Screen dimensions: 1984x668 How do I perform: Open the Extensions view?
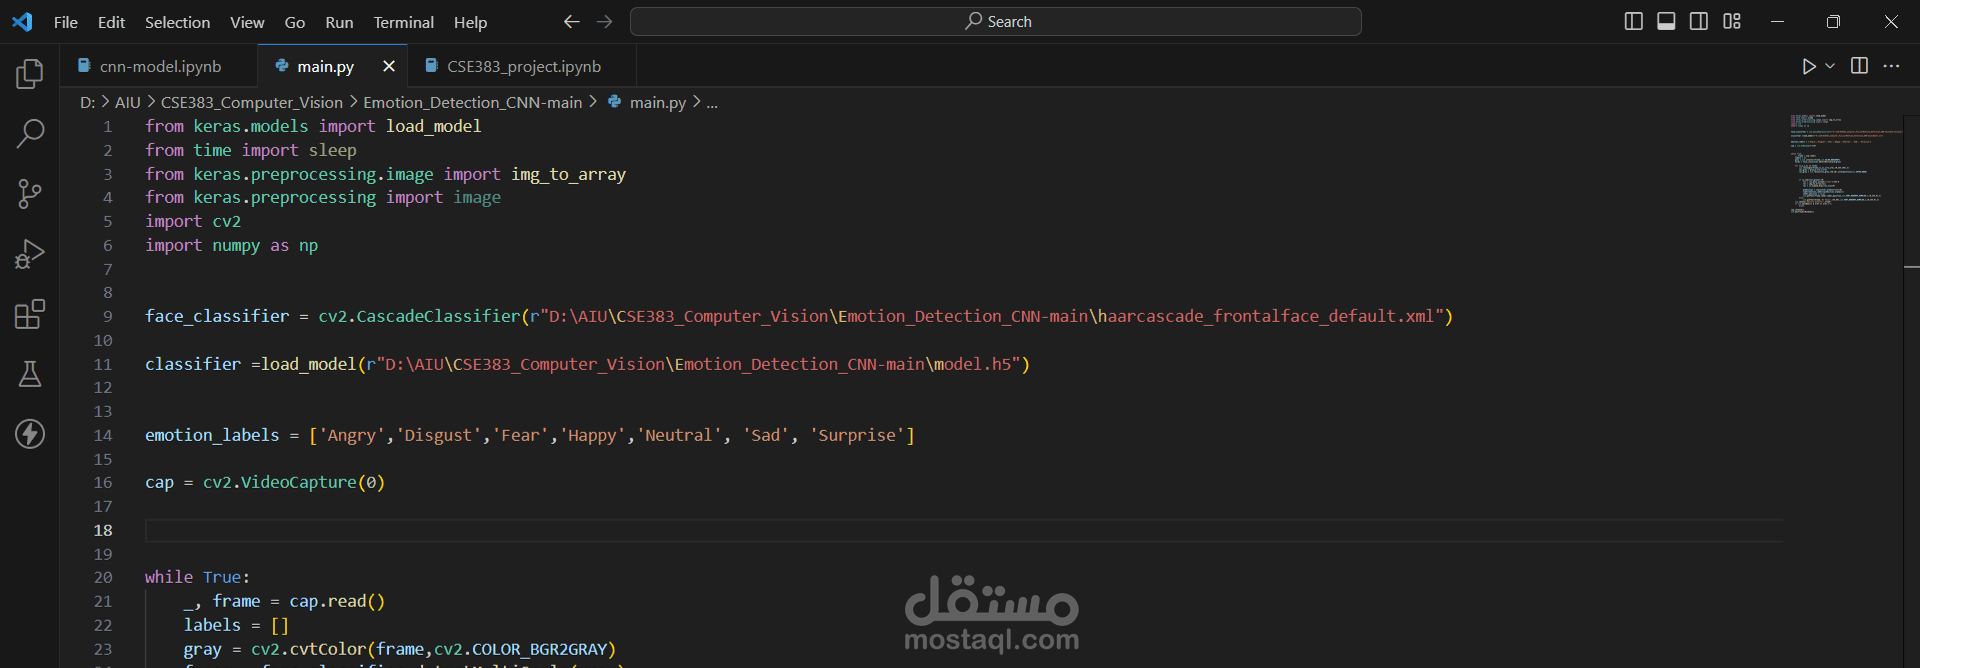pyautogui.click(x=30, y=313)
